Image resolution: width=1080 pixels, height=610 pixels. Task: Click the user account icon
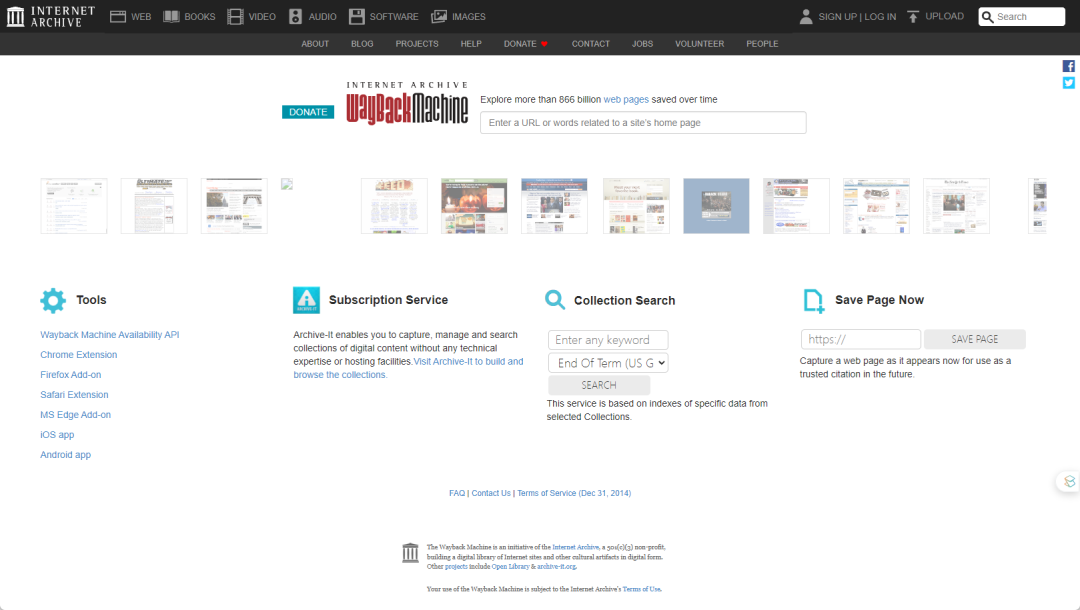[x=806, y=17]
